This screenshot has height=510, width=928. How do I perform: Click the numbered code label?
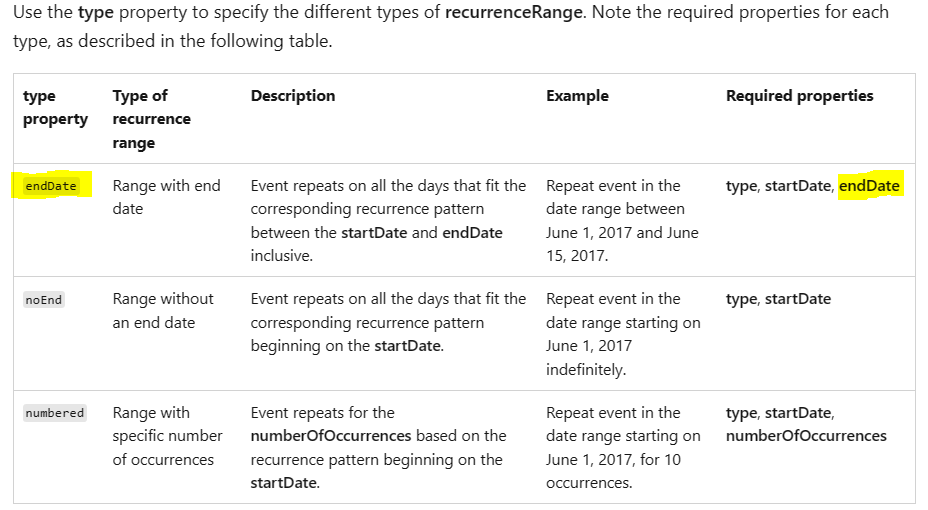click(x=54, y=413)
